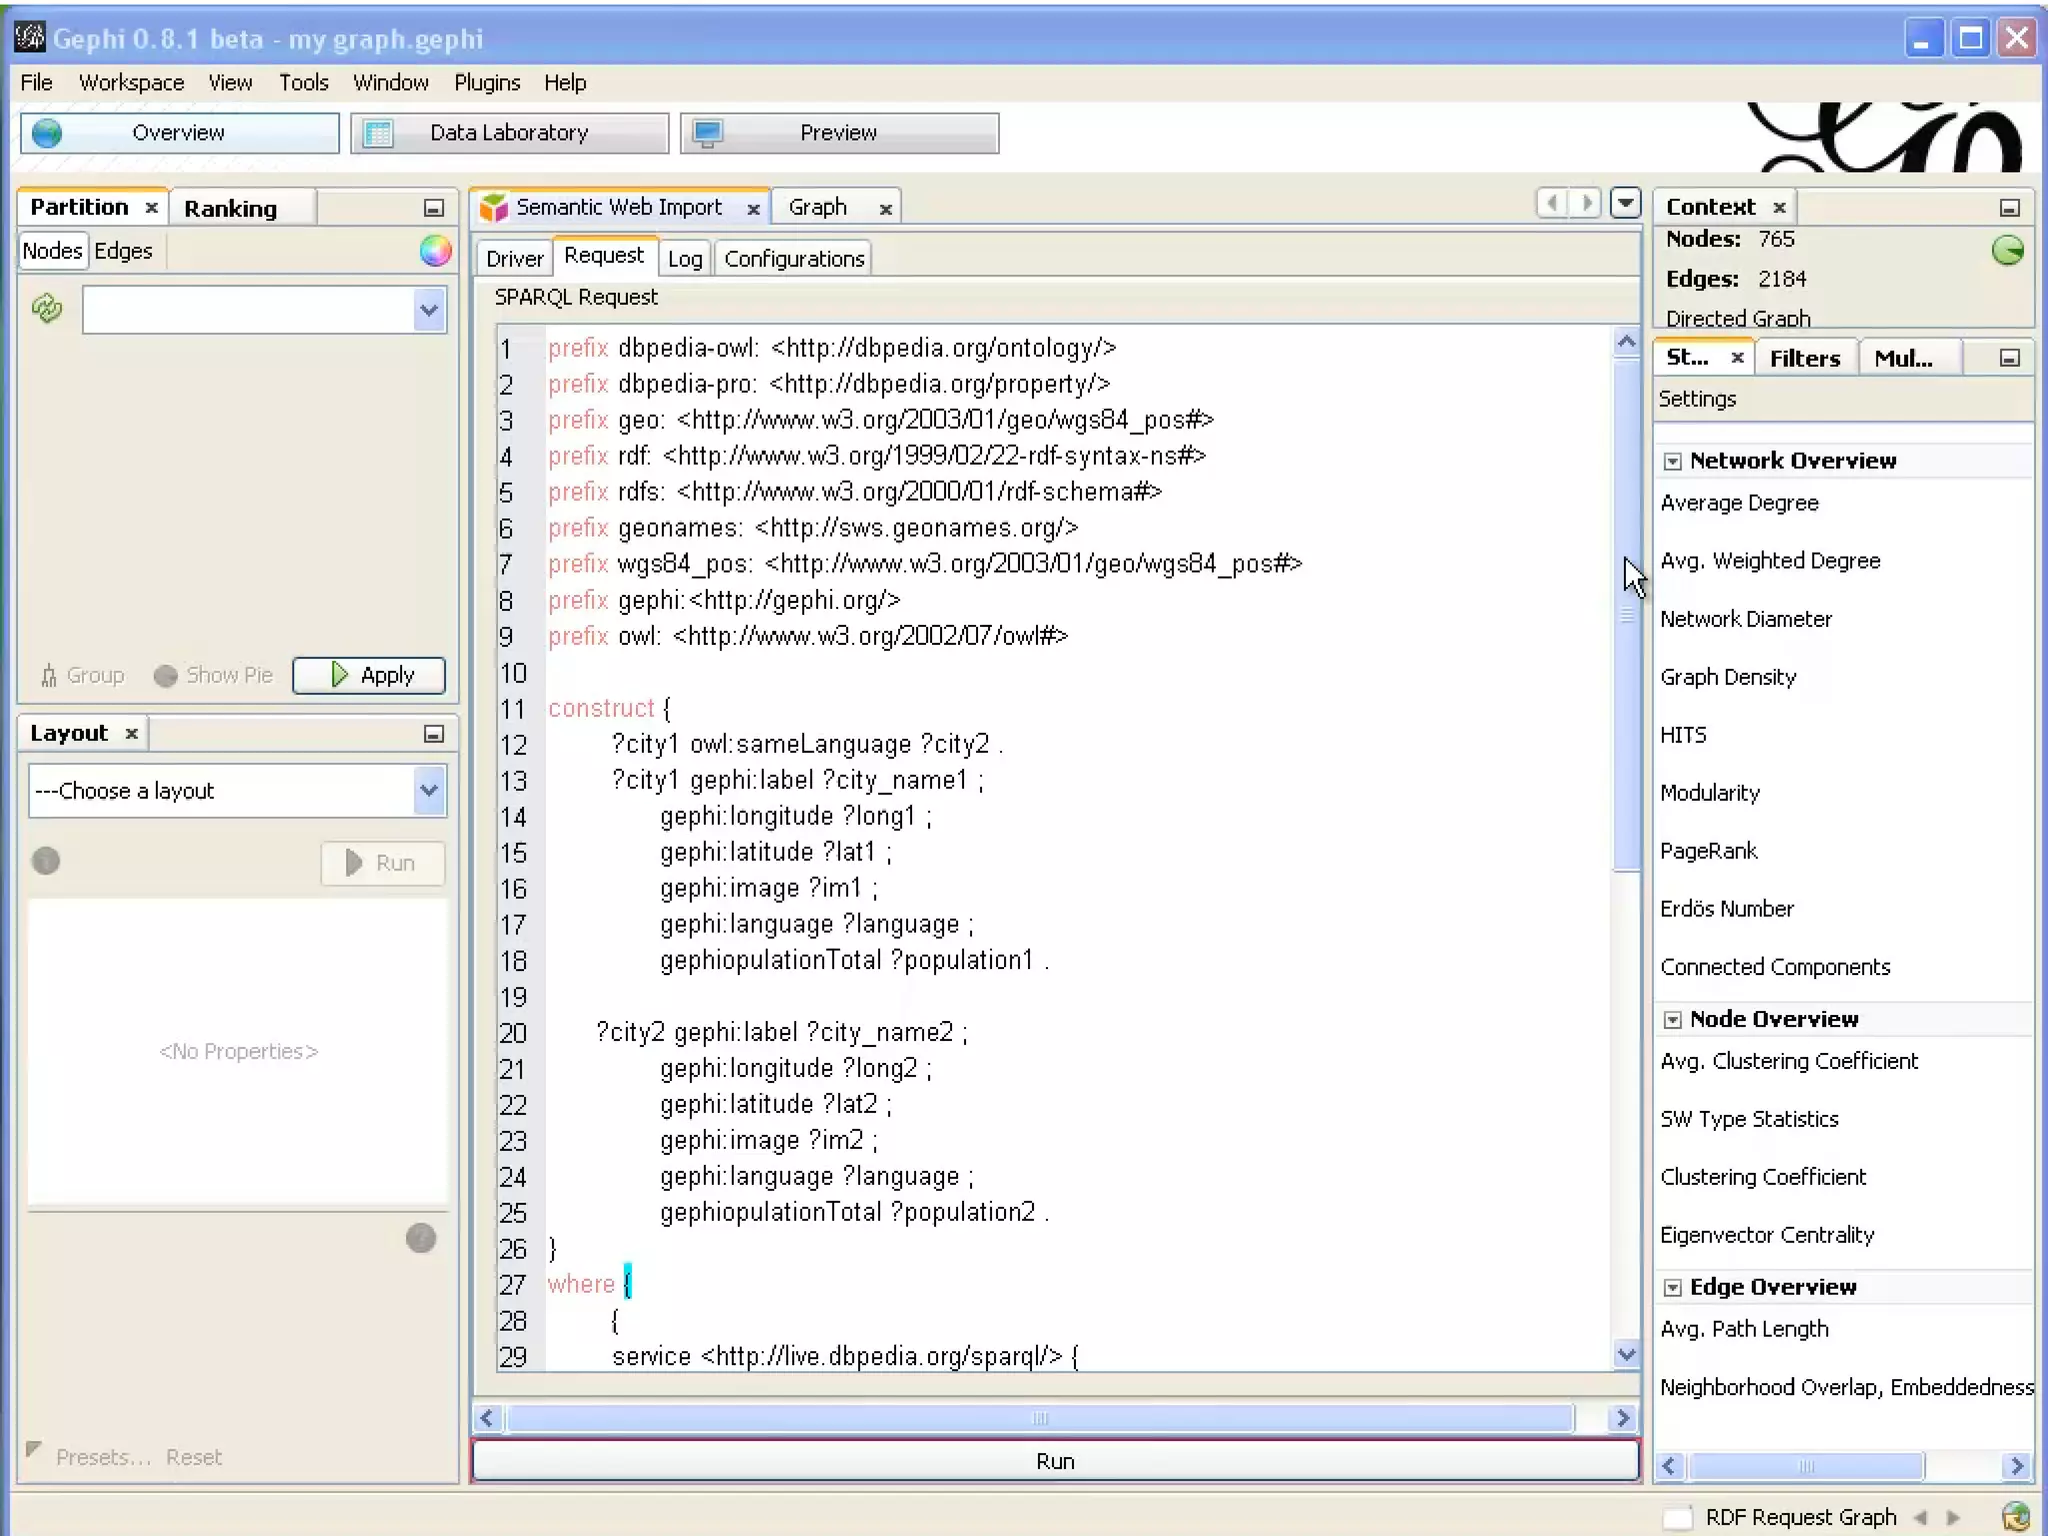This screenshot has width=2048, height=1536.
Task: Click the globe icon in status bar corner
Action: pyautogui.click(x=2015, y=1516)
